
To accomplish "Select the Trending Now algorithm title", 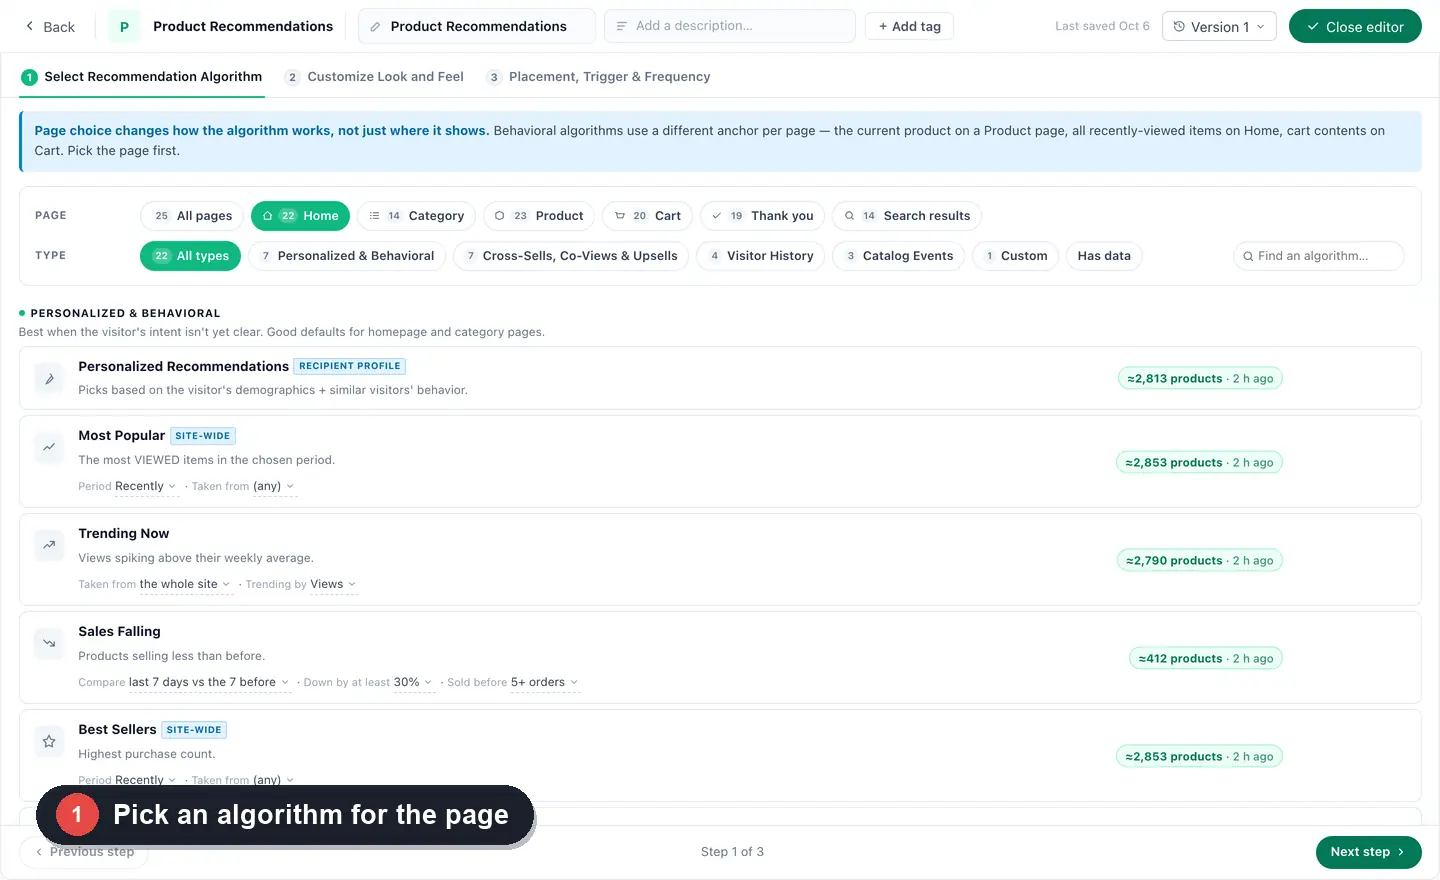I will coord(123,534).
